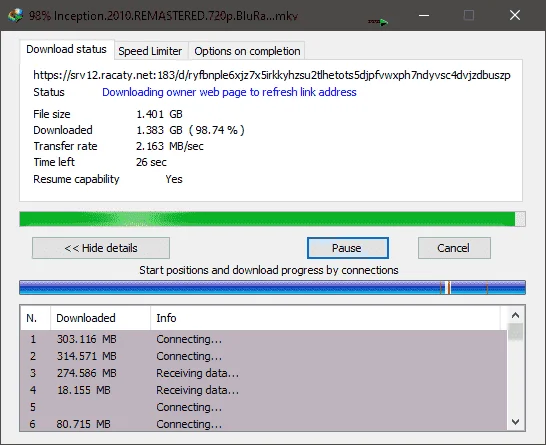Click the status text about refreshing link address
The width and height of the screenshot is (546, 445).
click(229, 92)
